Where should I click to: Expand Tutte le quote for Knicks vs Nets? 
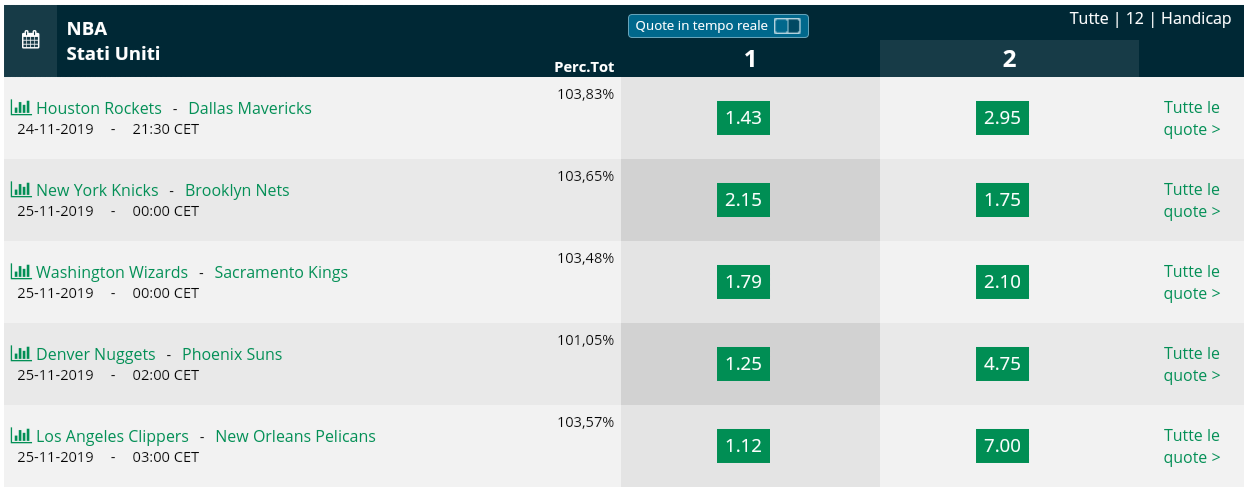(x=1192, y=200)
